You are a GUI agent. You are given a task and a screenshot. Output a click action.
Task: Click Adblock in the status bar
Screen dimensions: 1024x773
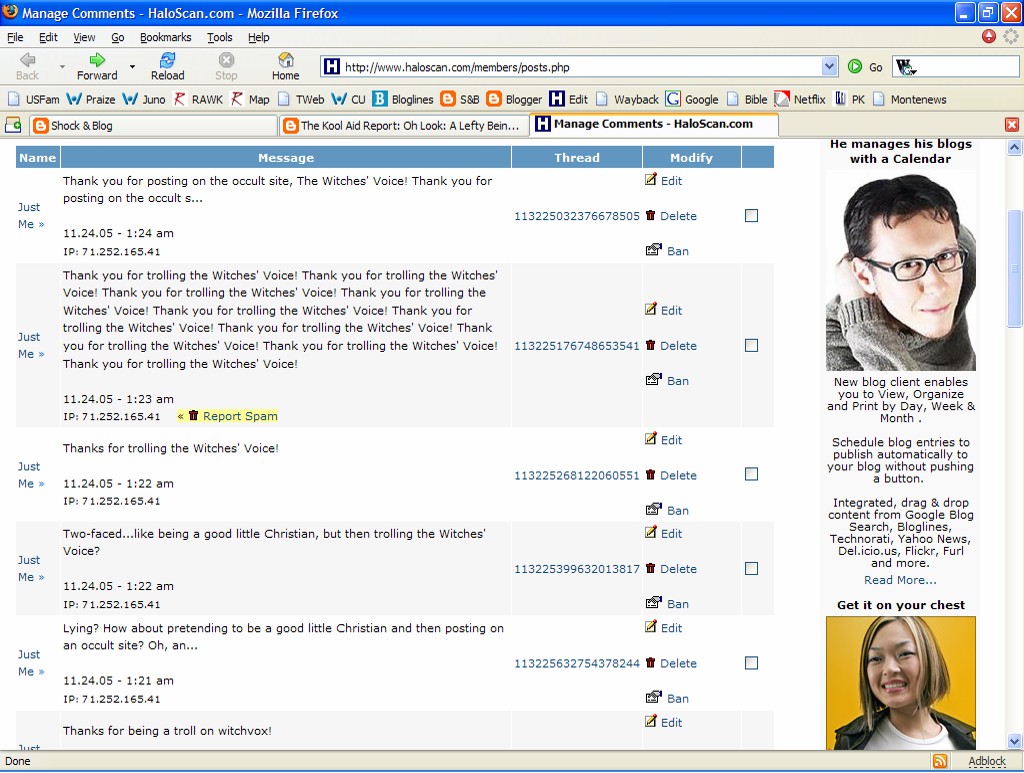[987, 761]
